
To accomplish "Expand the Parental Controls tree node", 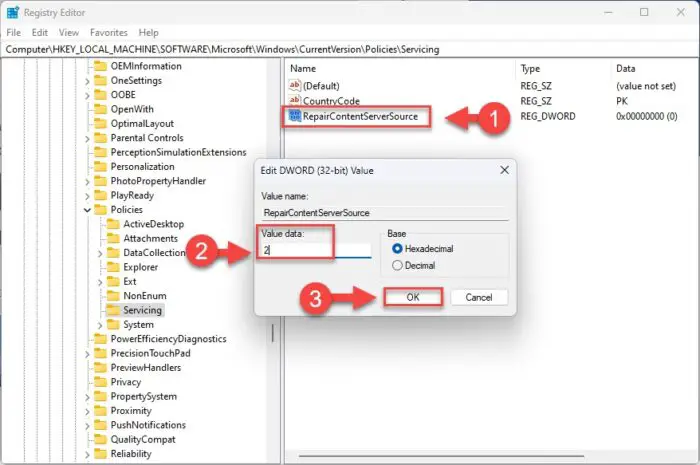I will coord(87,139).
